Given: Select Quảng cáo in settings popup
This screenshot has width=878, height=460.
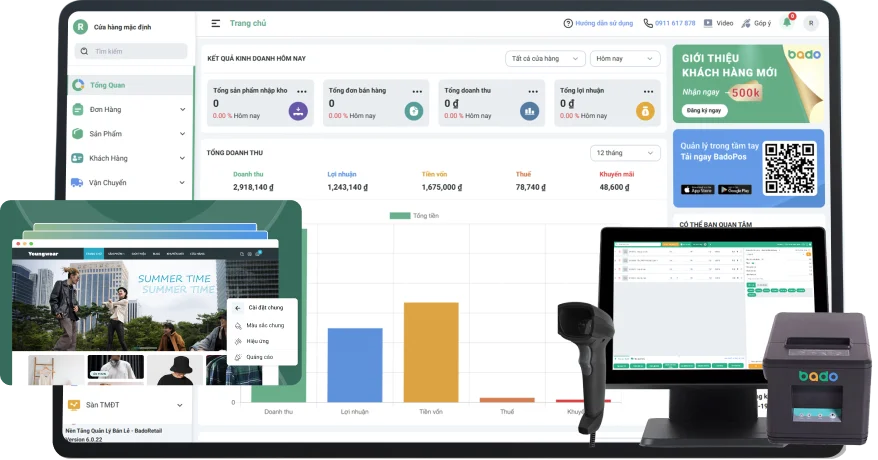Looking at the screenshot, I should coord(262,357).
